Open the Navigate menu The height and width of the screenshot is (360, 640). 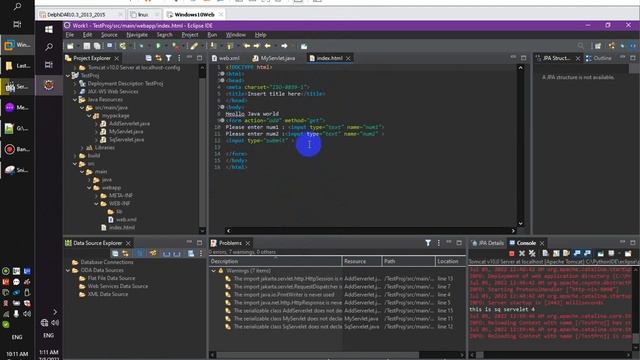click(x=137, y=35)
